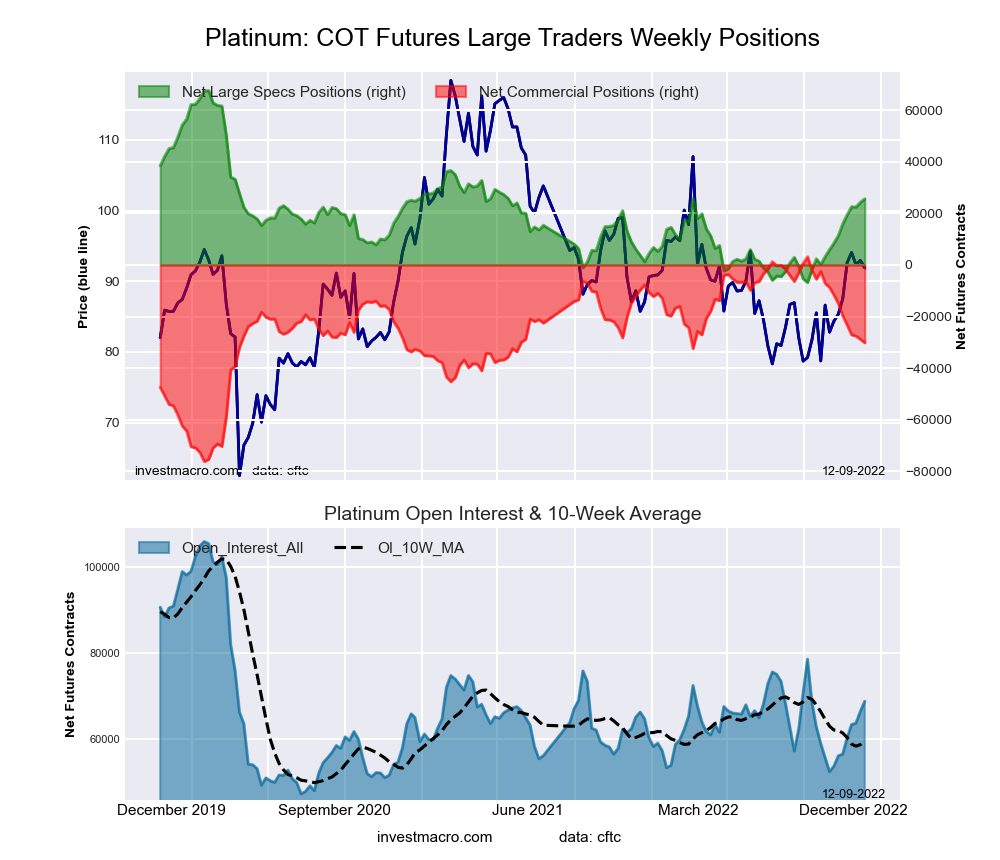Click the Platinum Open Interest subtitle
Image resolution: width=1000 pixels, height=860 pixels.
(x=512, y=514)
